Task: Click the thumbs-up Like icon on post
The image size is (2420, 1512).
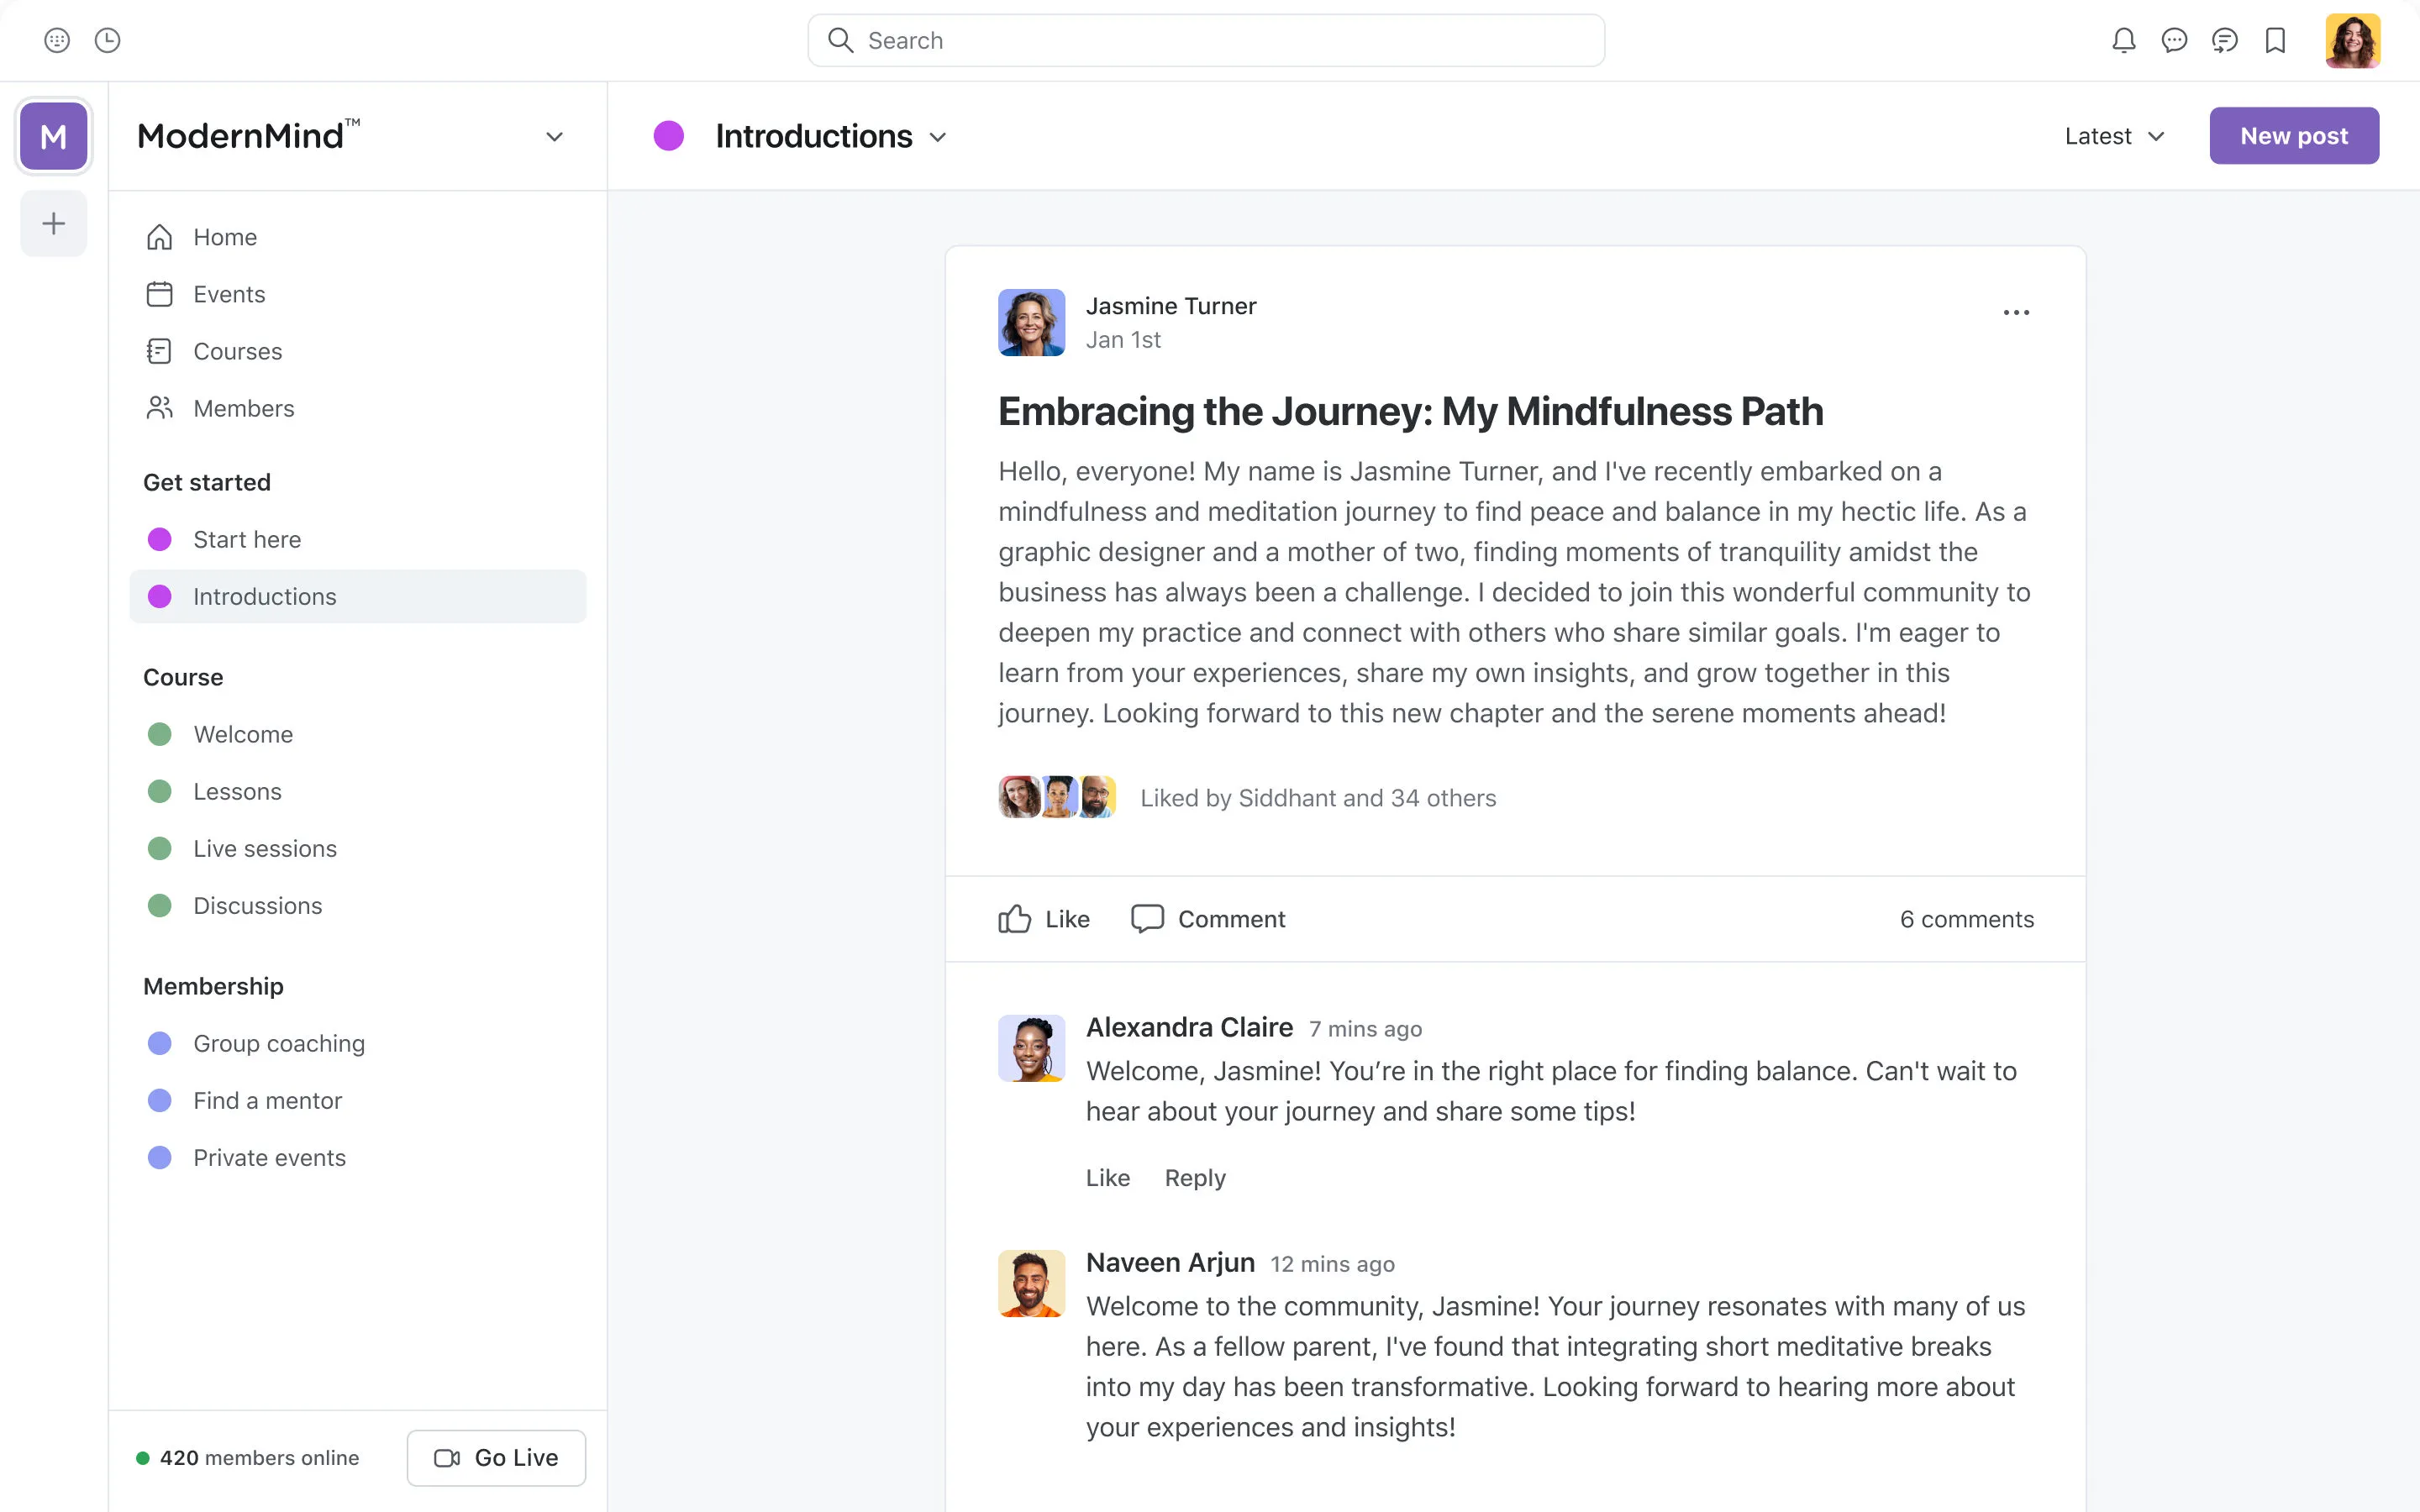Action: point(1014,918)
